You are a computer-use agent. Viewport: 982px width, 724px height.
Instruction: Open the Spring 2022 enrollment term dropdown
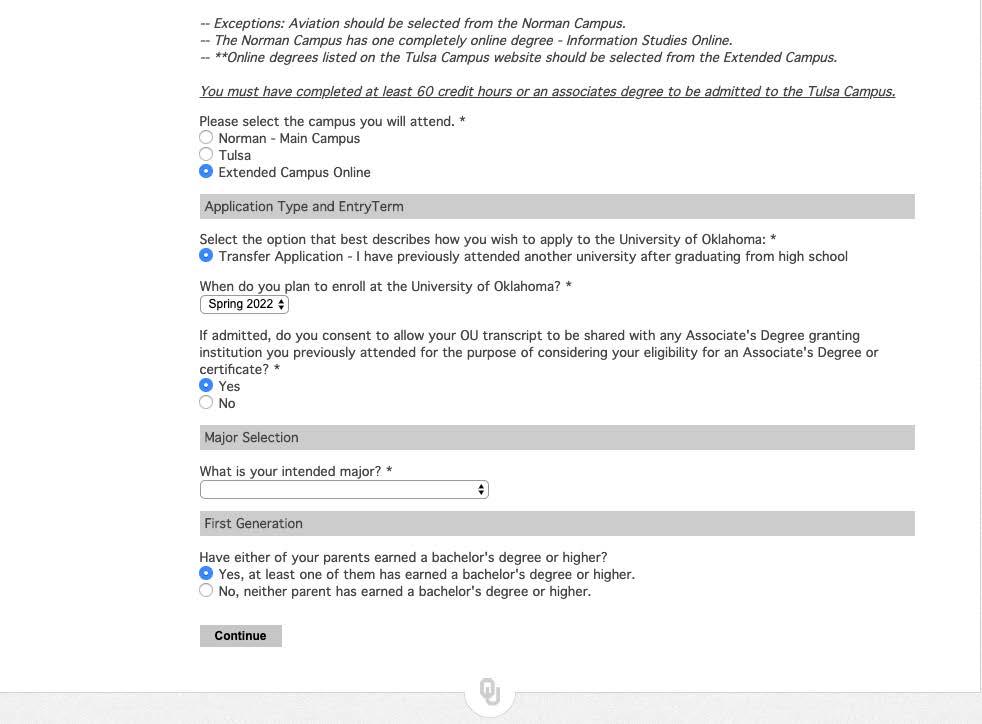click(244, 304)
